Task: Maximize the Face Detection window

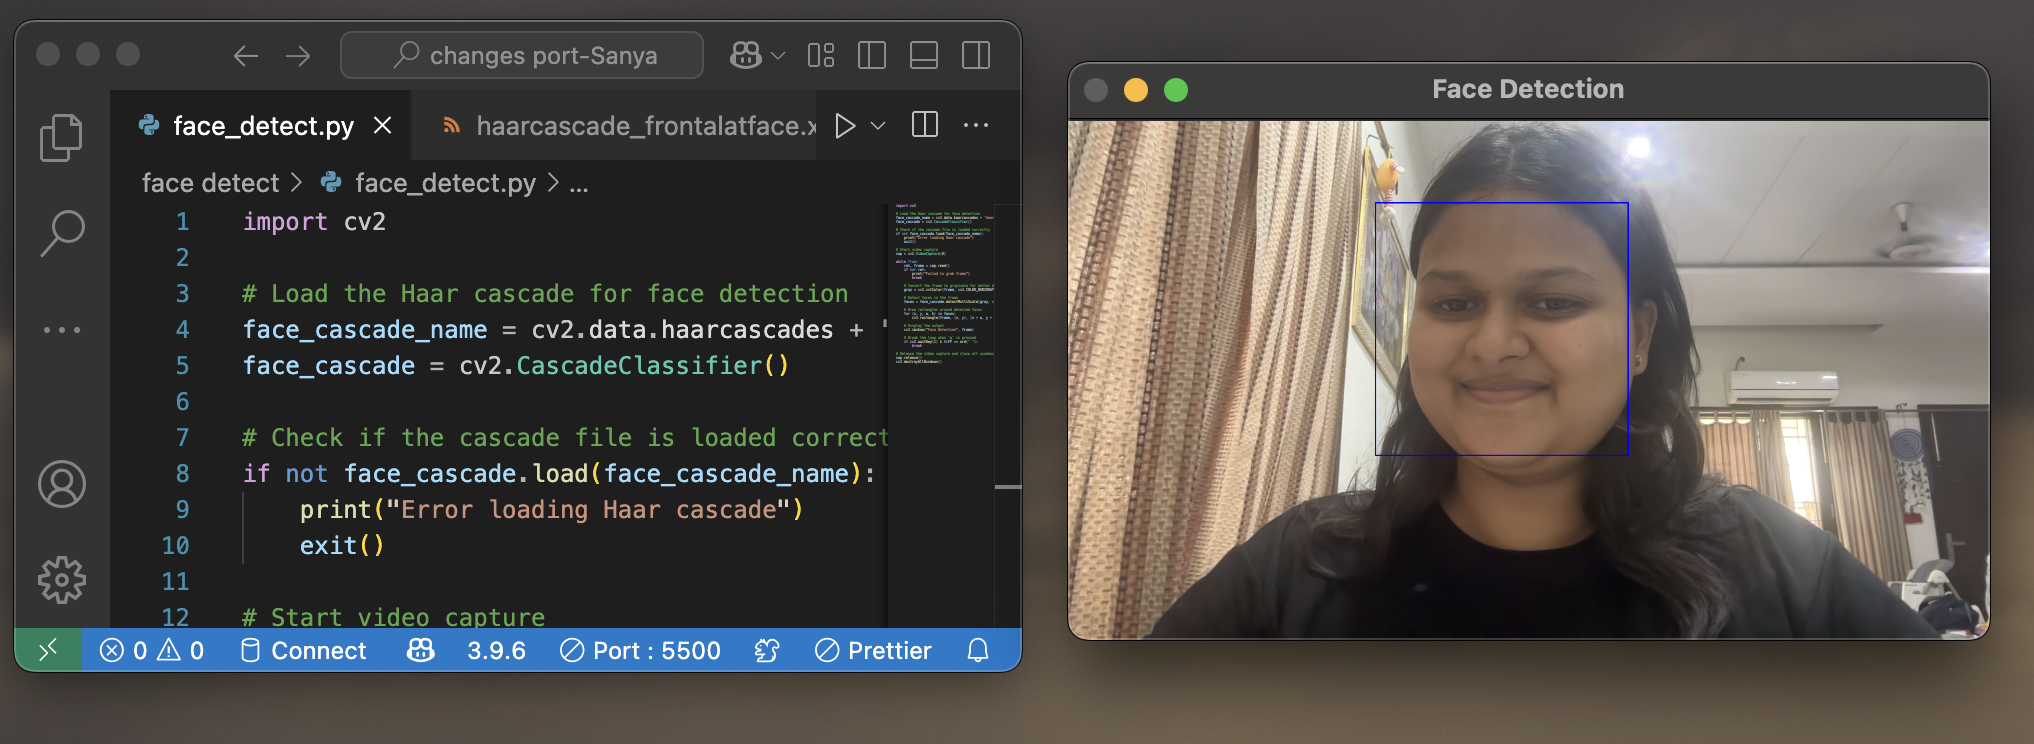Action: pos(1176,90)
